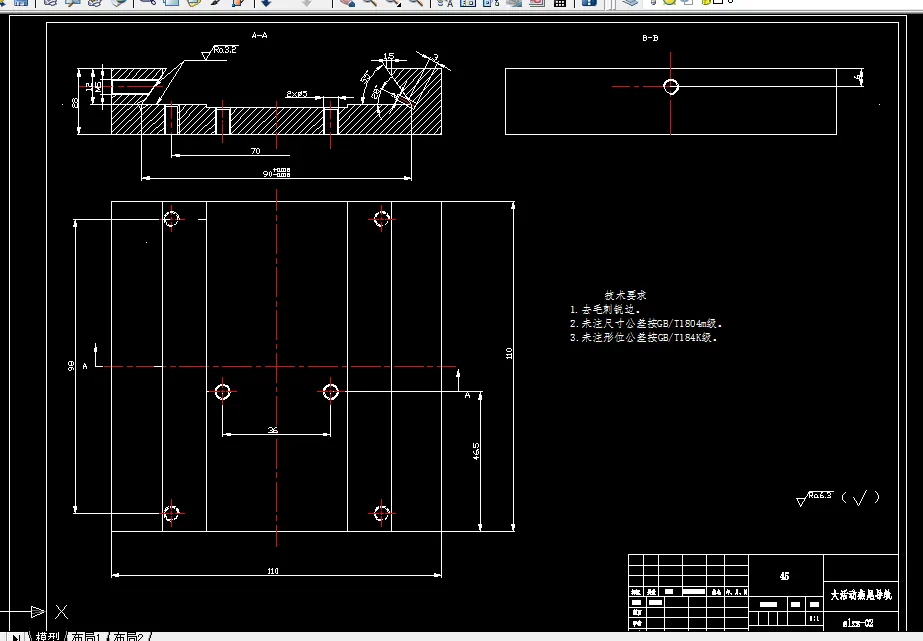Pick the lower-right mounting hole in plan view
This screenshot has height=641, width=923.
(x=381, y=513)
